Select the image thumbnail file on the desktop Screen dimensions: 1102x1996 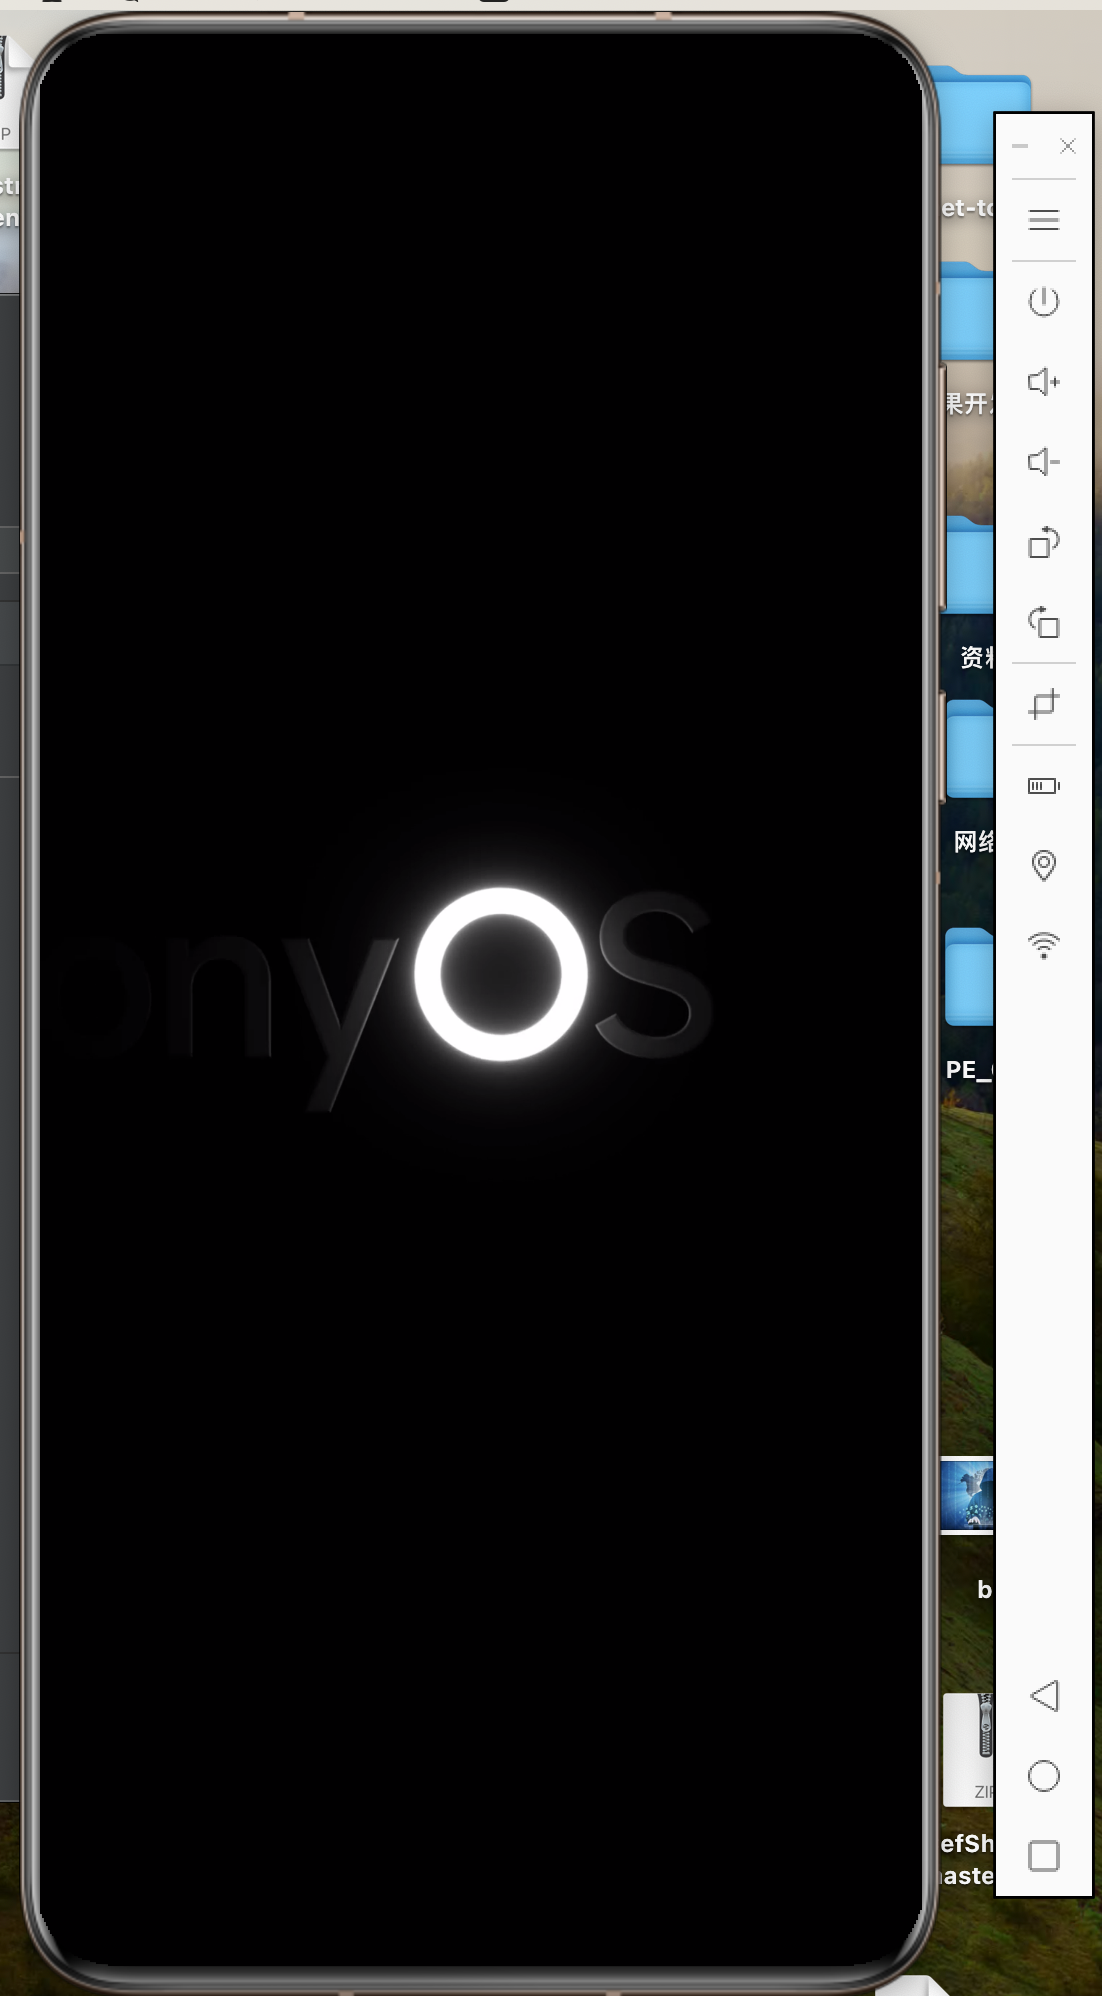click(967, 1495)
